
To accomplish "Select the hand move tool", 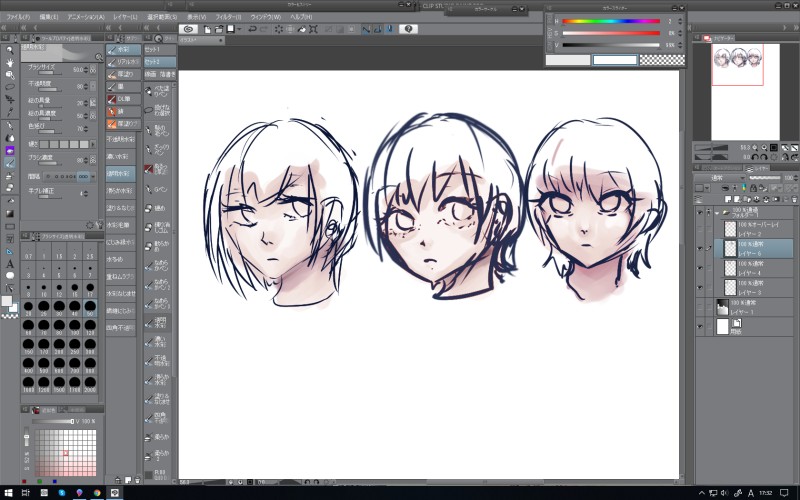I will [x=10, y=62].
